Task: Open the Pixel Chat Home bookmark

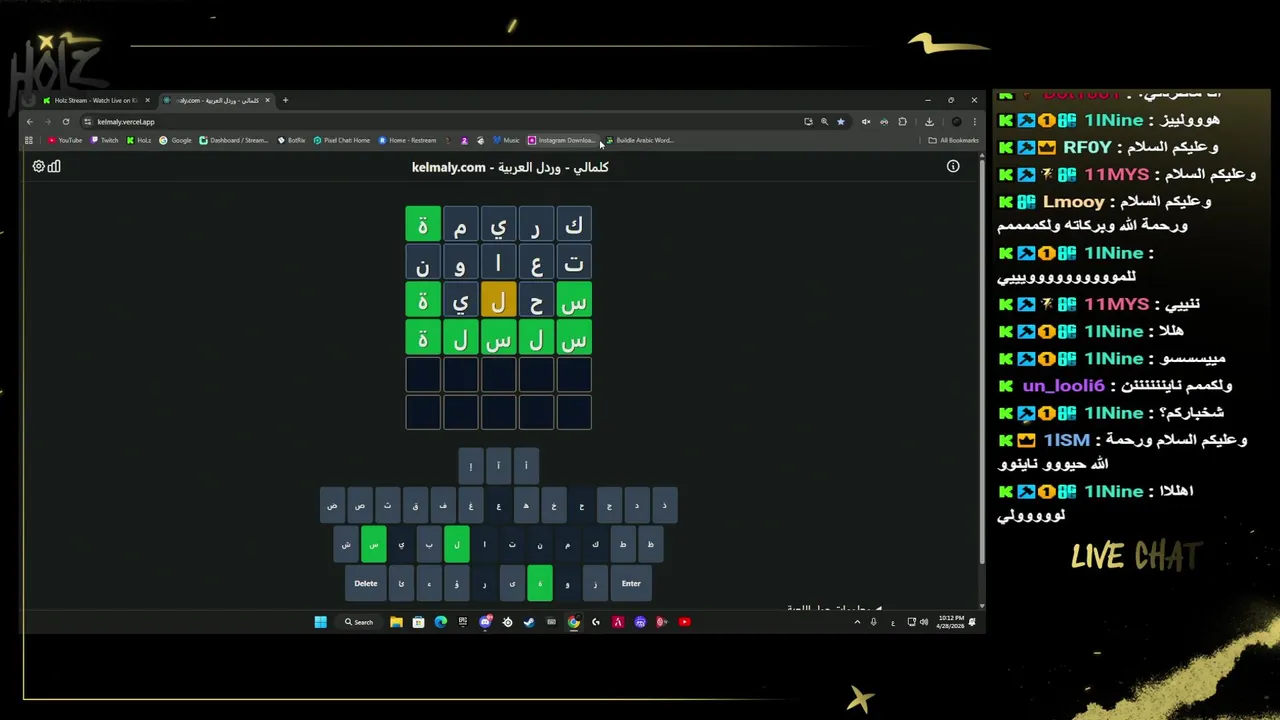Action: coord(341,140)
